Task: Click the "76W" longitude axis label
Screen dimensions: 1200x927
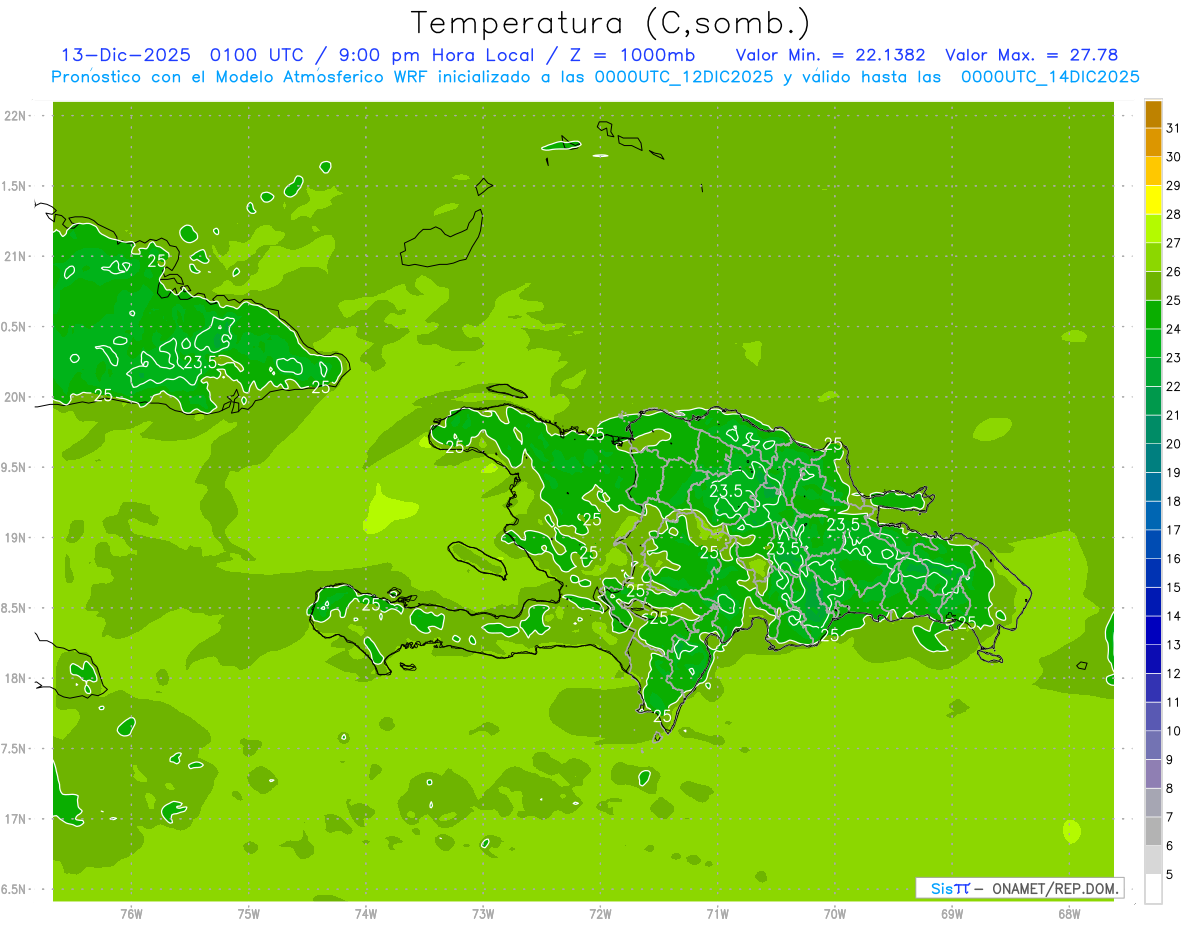Action: (131, 913)
